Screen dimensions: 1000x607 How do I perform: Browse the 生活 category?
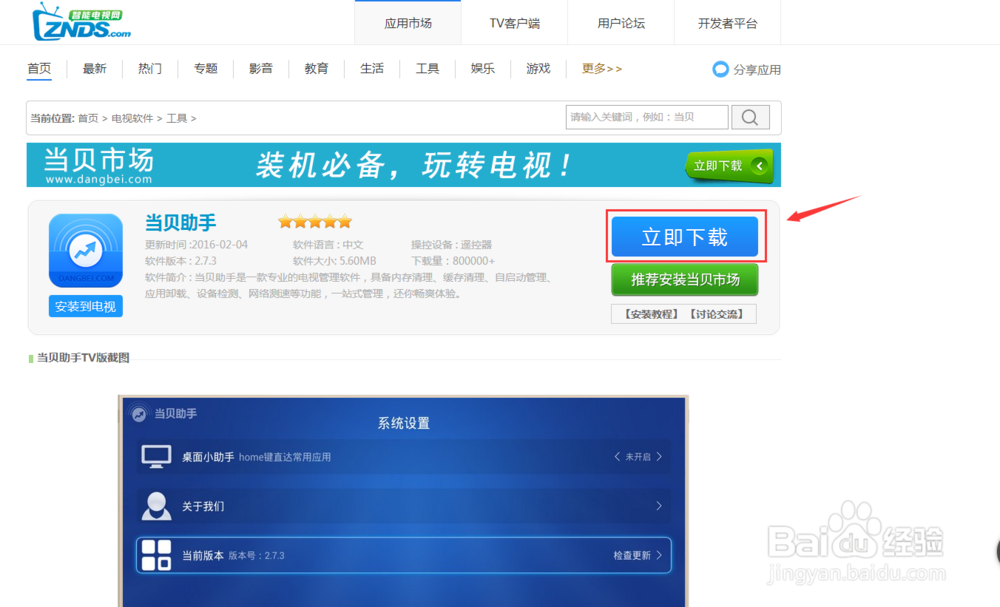point(372,69)
